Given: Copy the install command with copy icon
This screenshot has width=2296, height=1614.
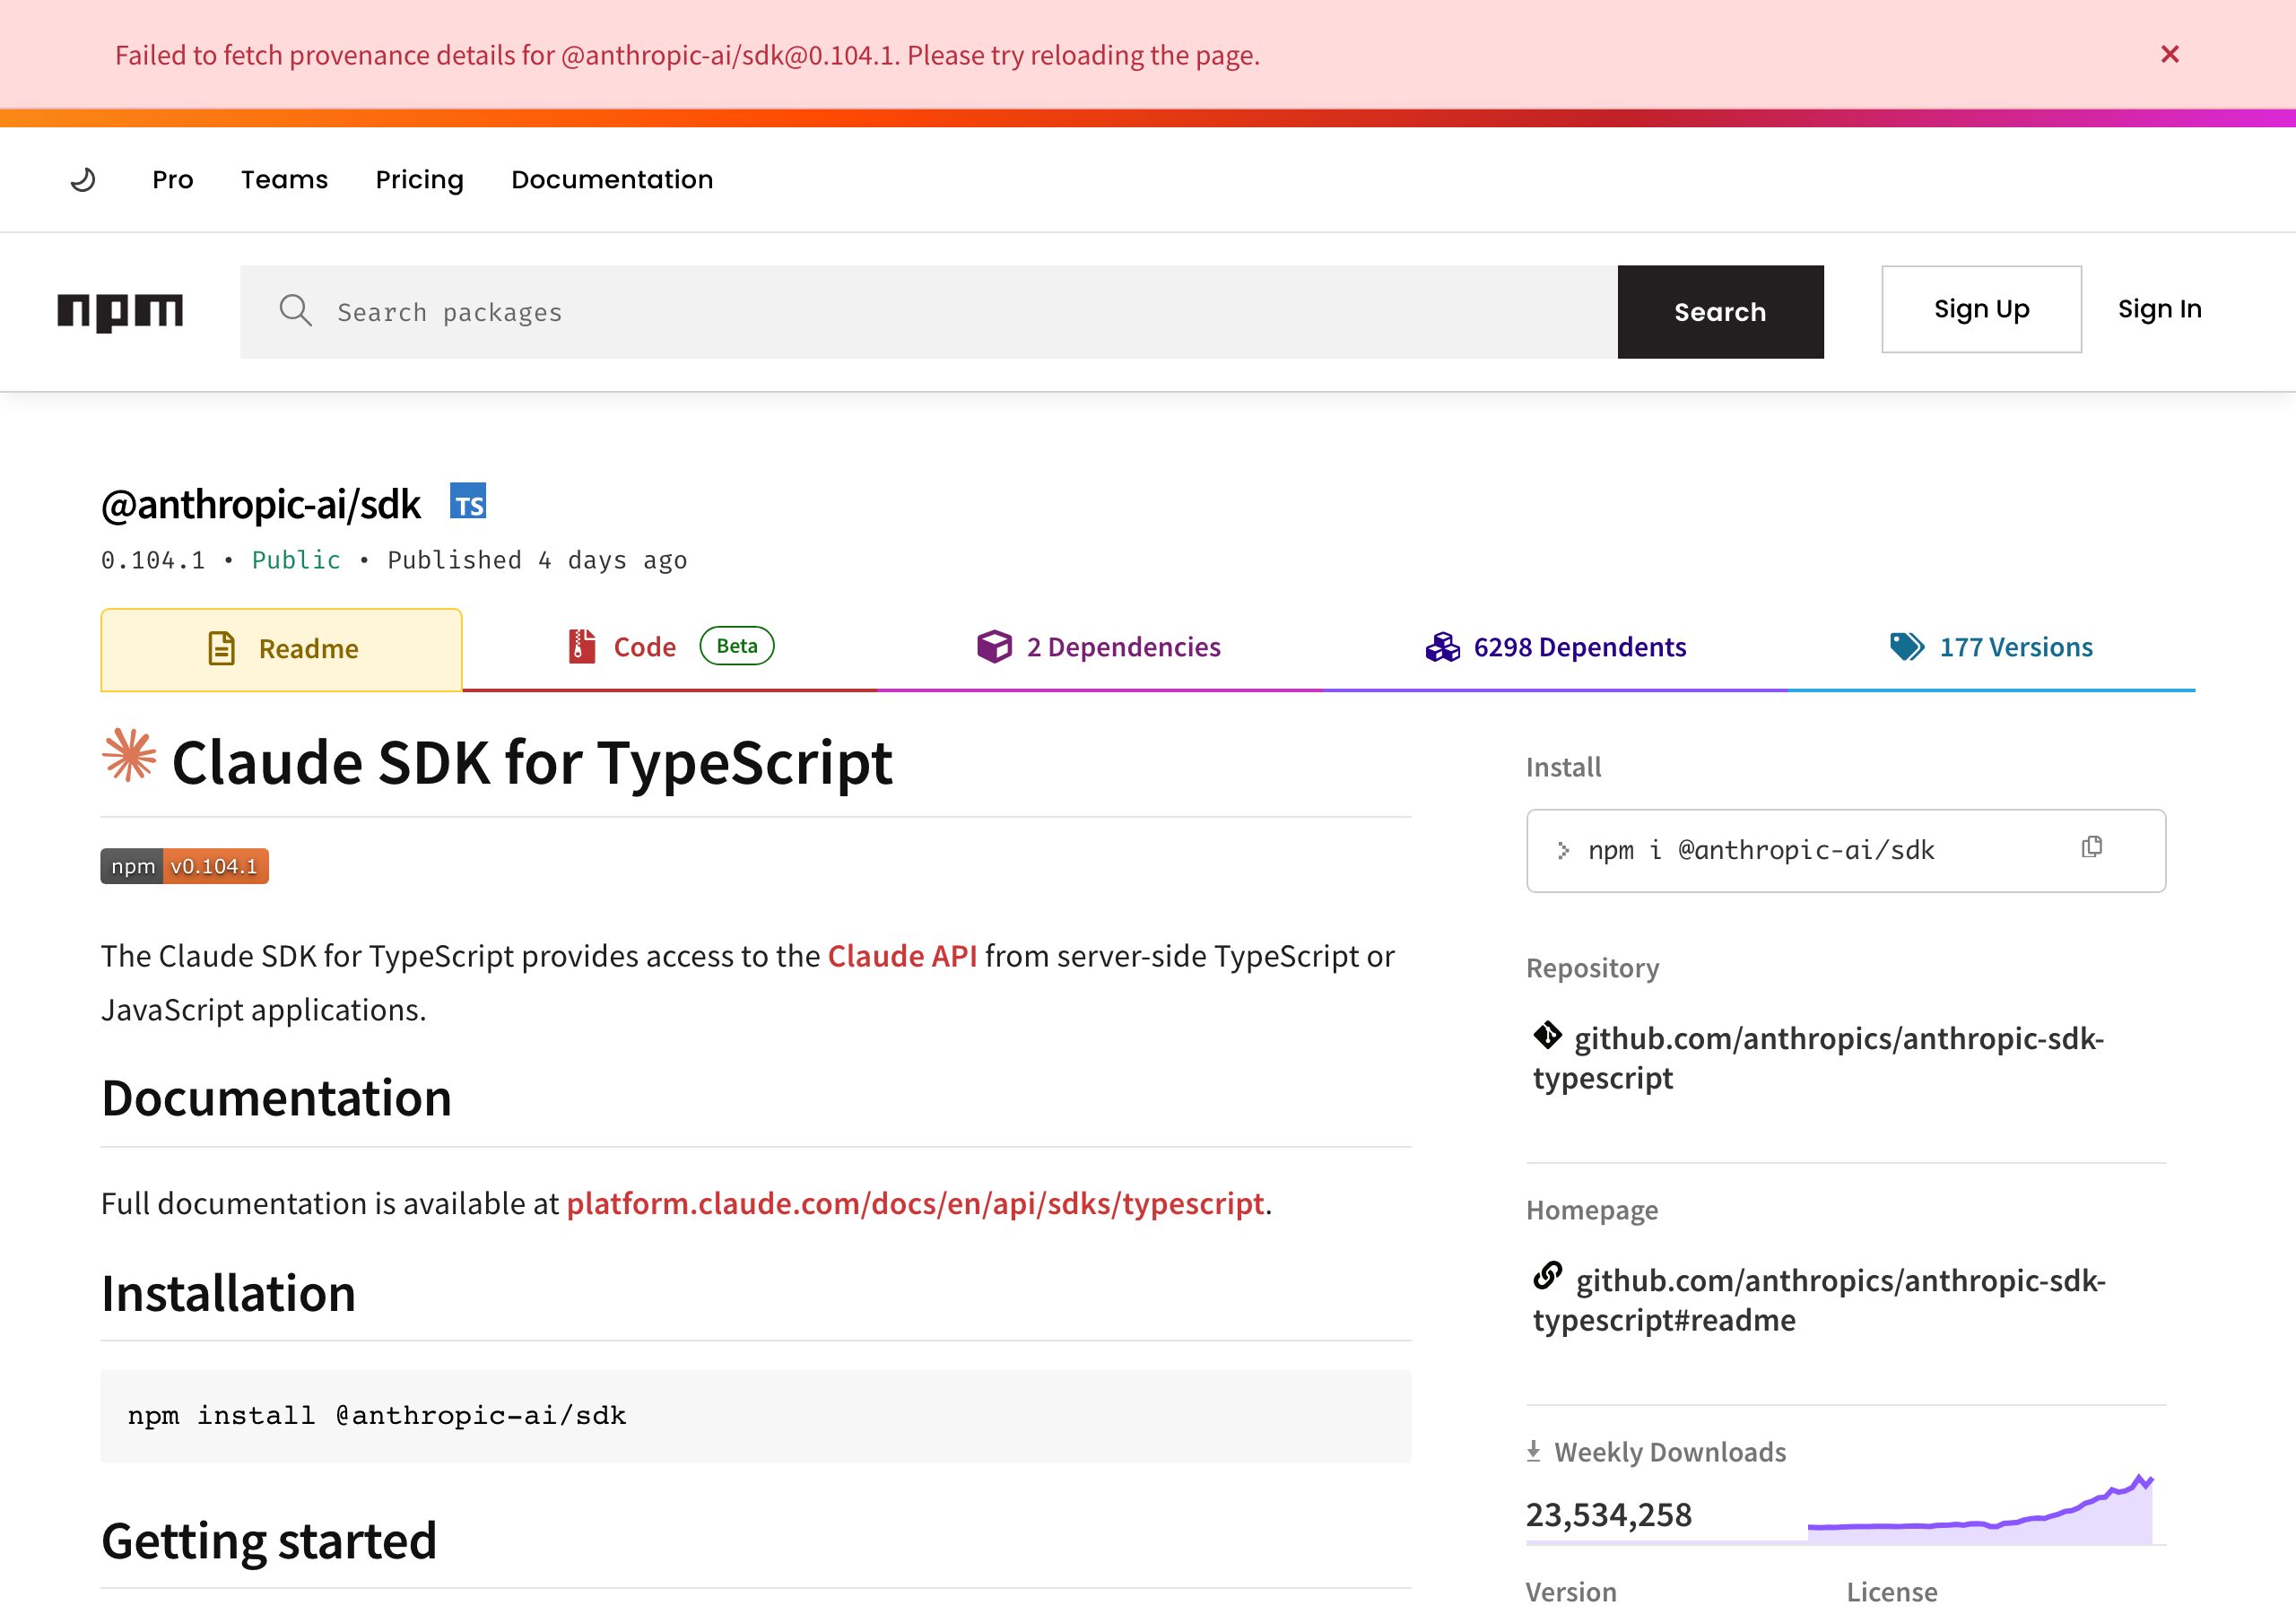Looking at the screenshot, I should click(2092, 847).
